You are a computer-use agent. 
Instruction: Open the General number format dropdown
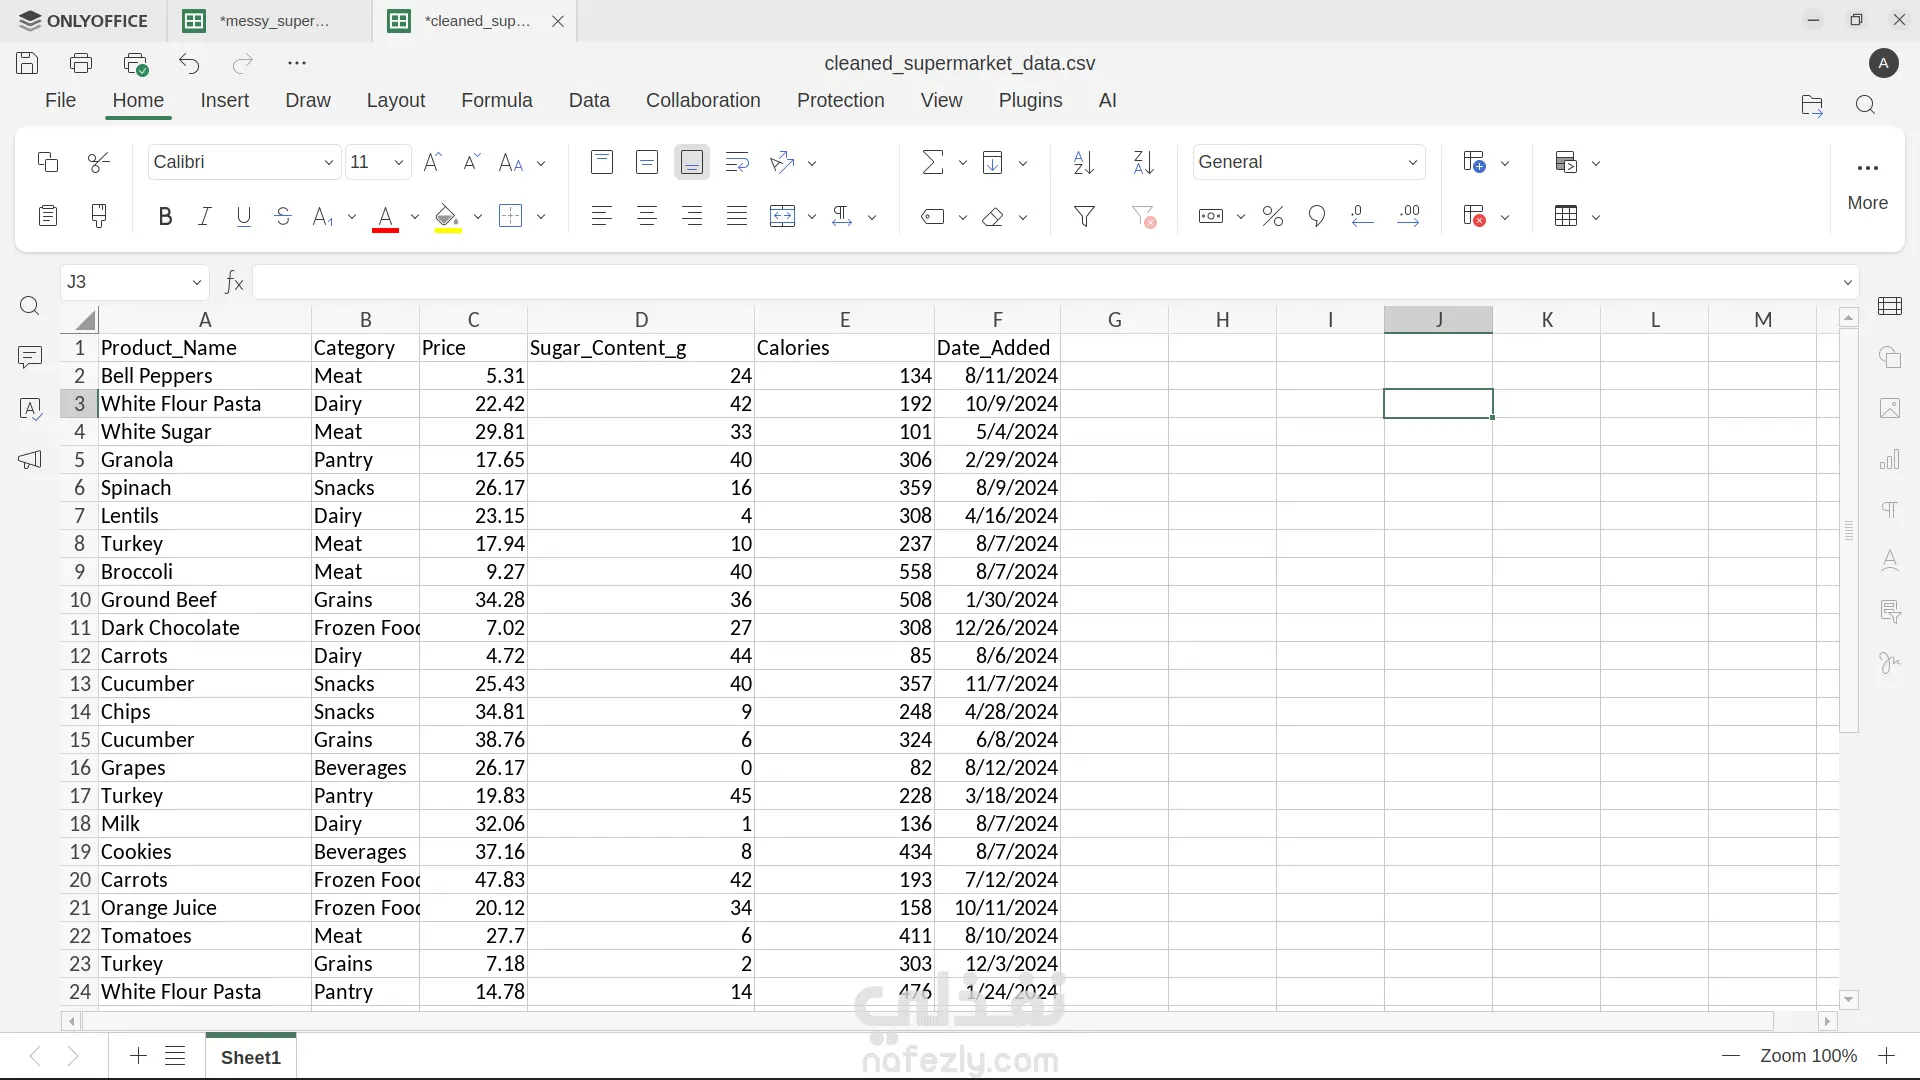1412,162
